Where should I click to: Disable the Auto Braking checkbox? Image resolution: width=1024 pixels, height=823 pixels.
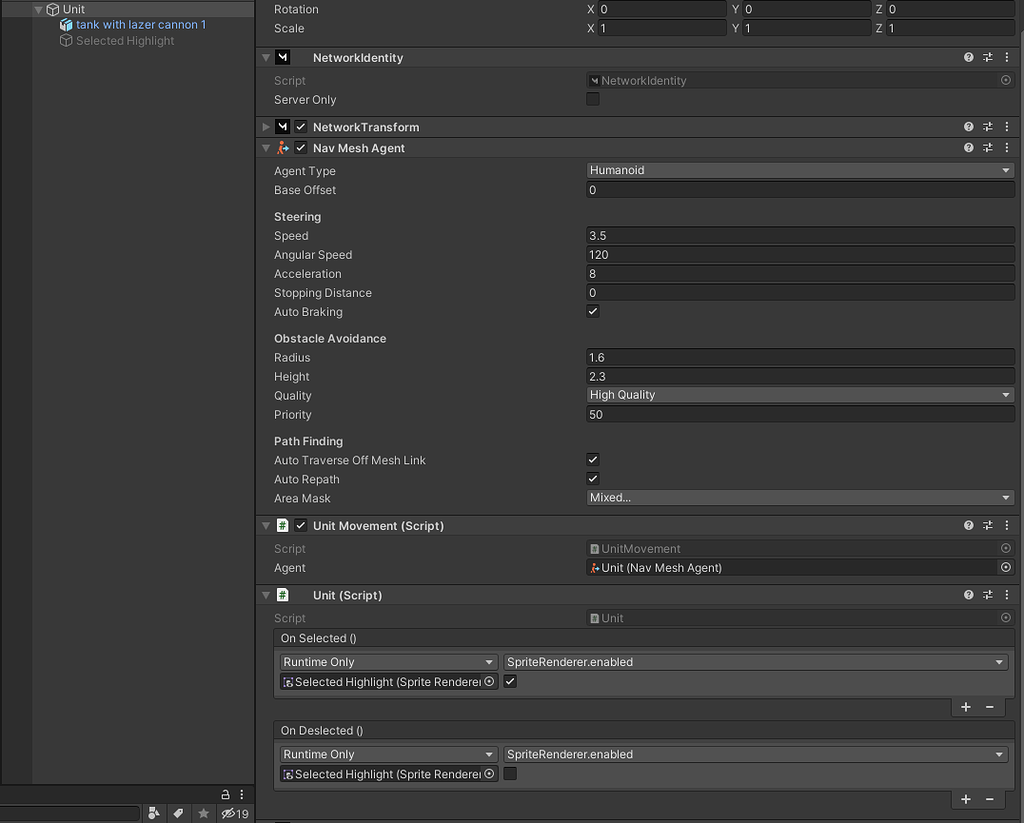(x=593, y=311)
